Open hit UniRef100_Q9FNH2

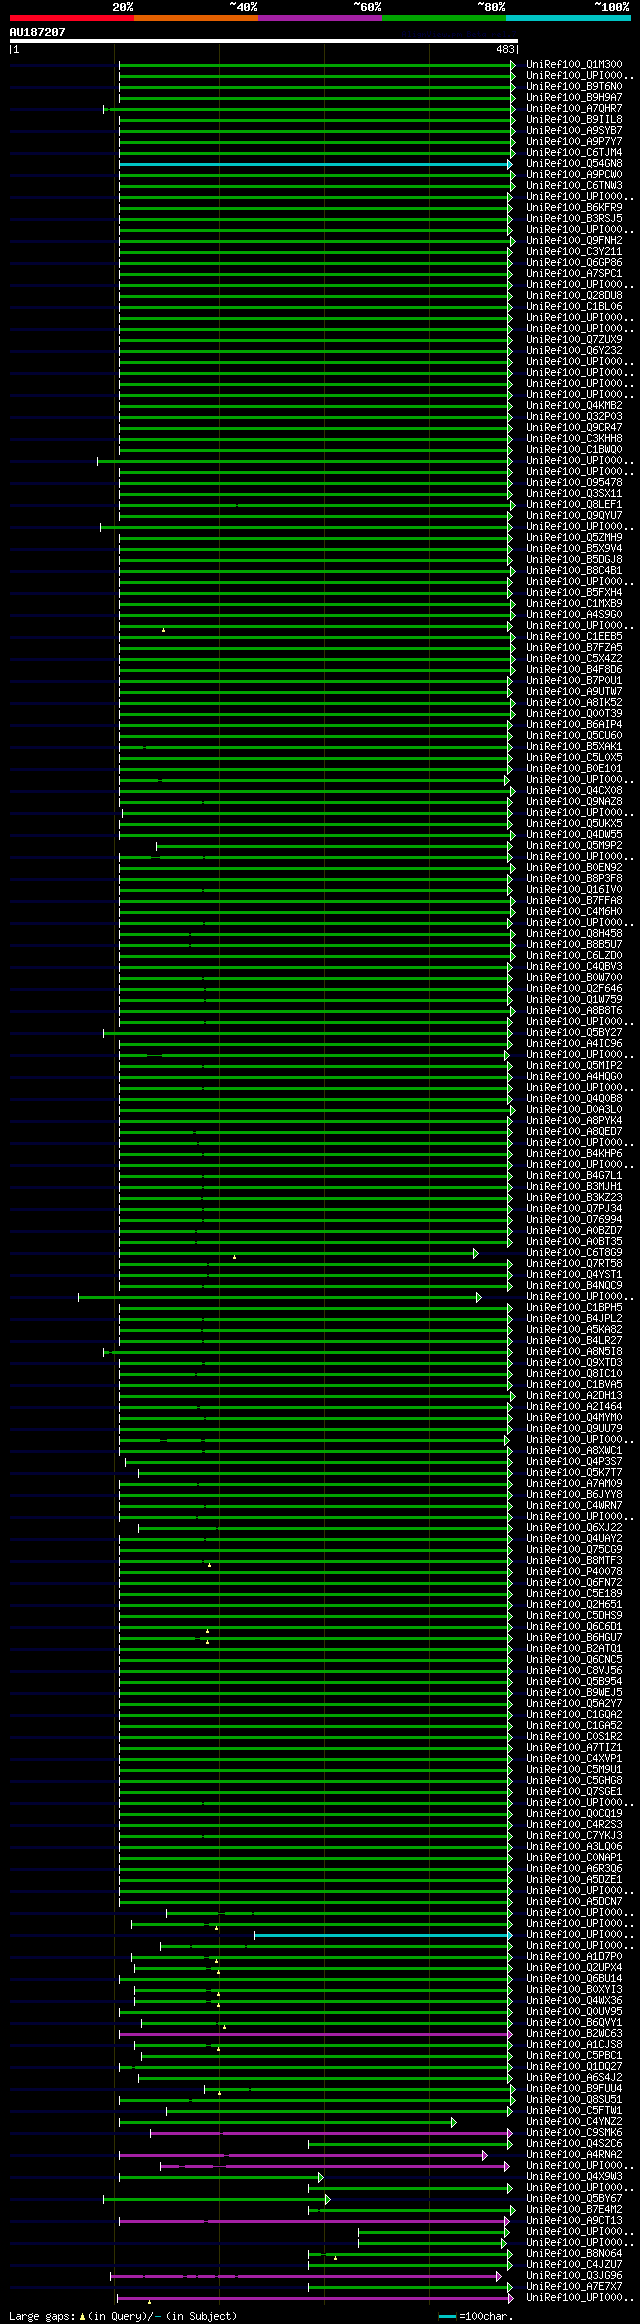point(574,241)
